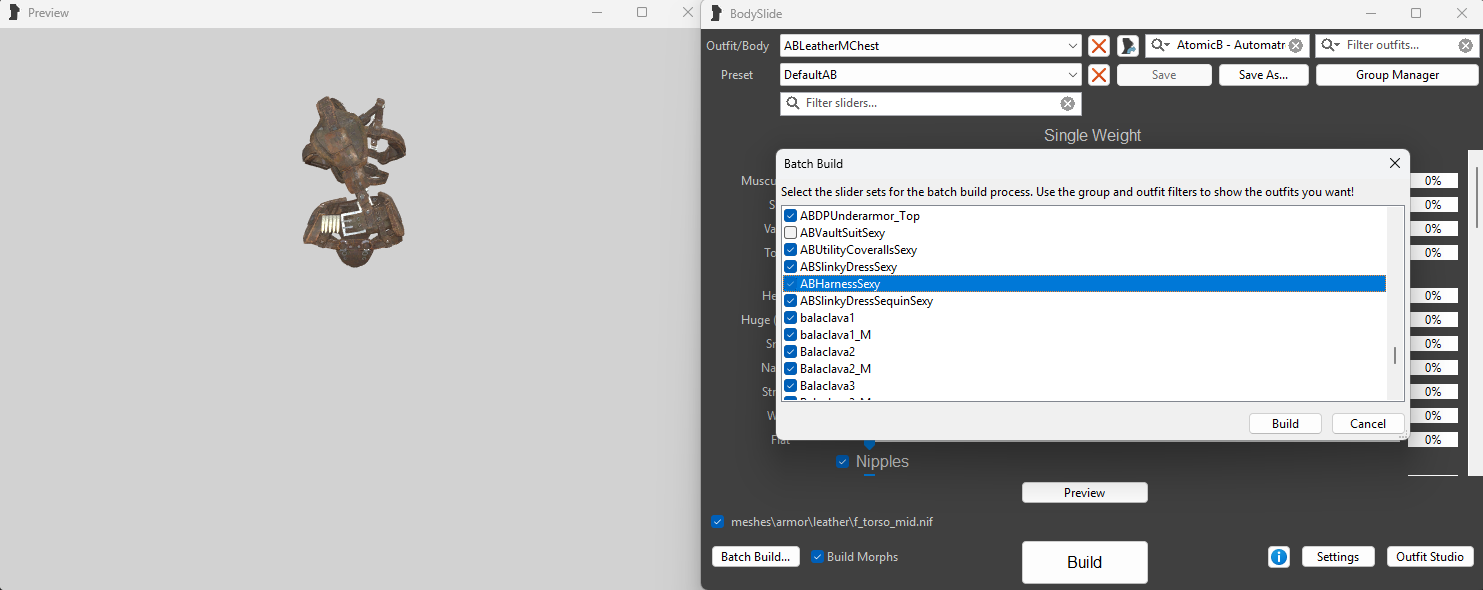Maximize the Preview window
Image resolution: width=1483 pixels, height=590 pixels.
642,13
